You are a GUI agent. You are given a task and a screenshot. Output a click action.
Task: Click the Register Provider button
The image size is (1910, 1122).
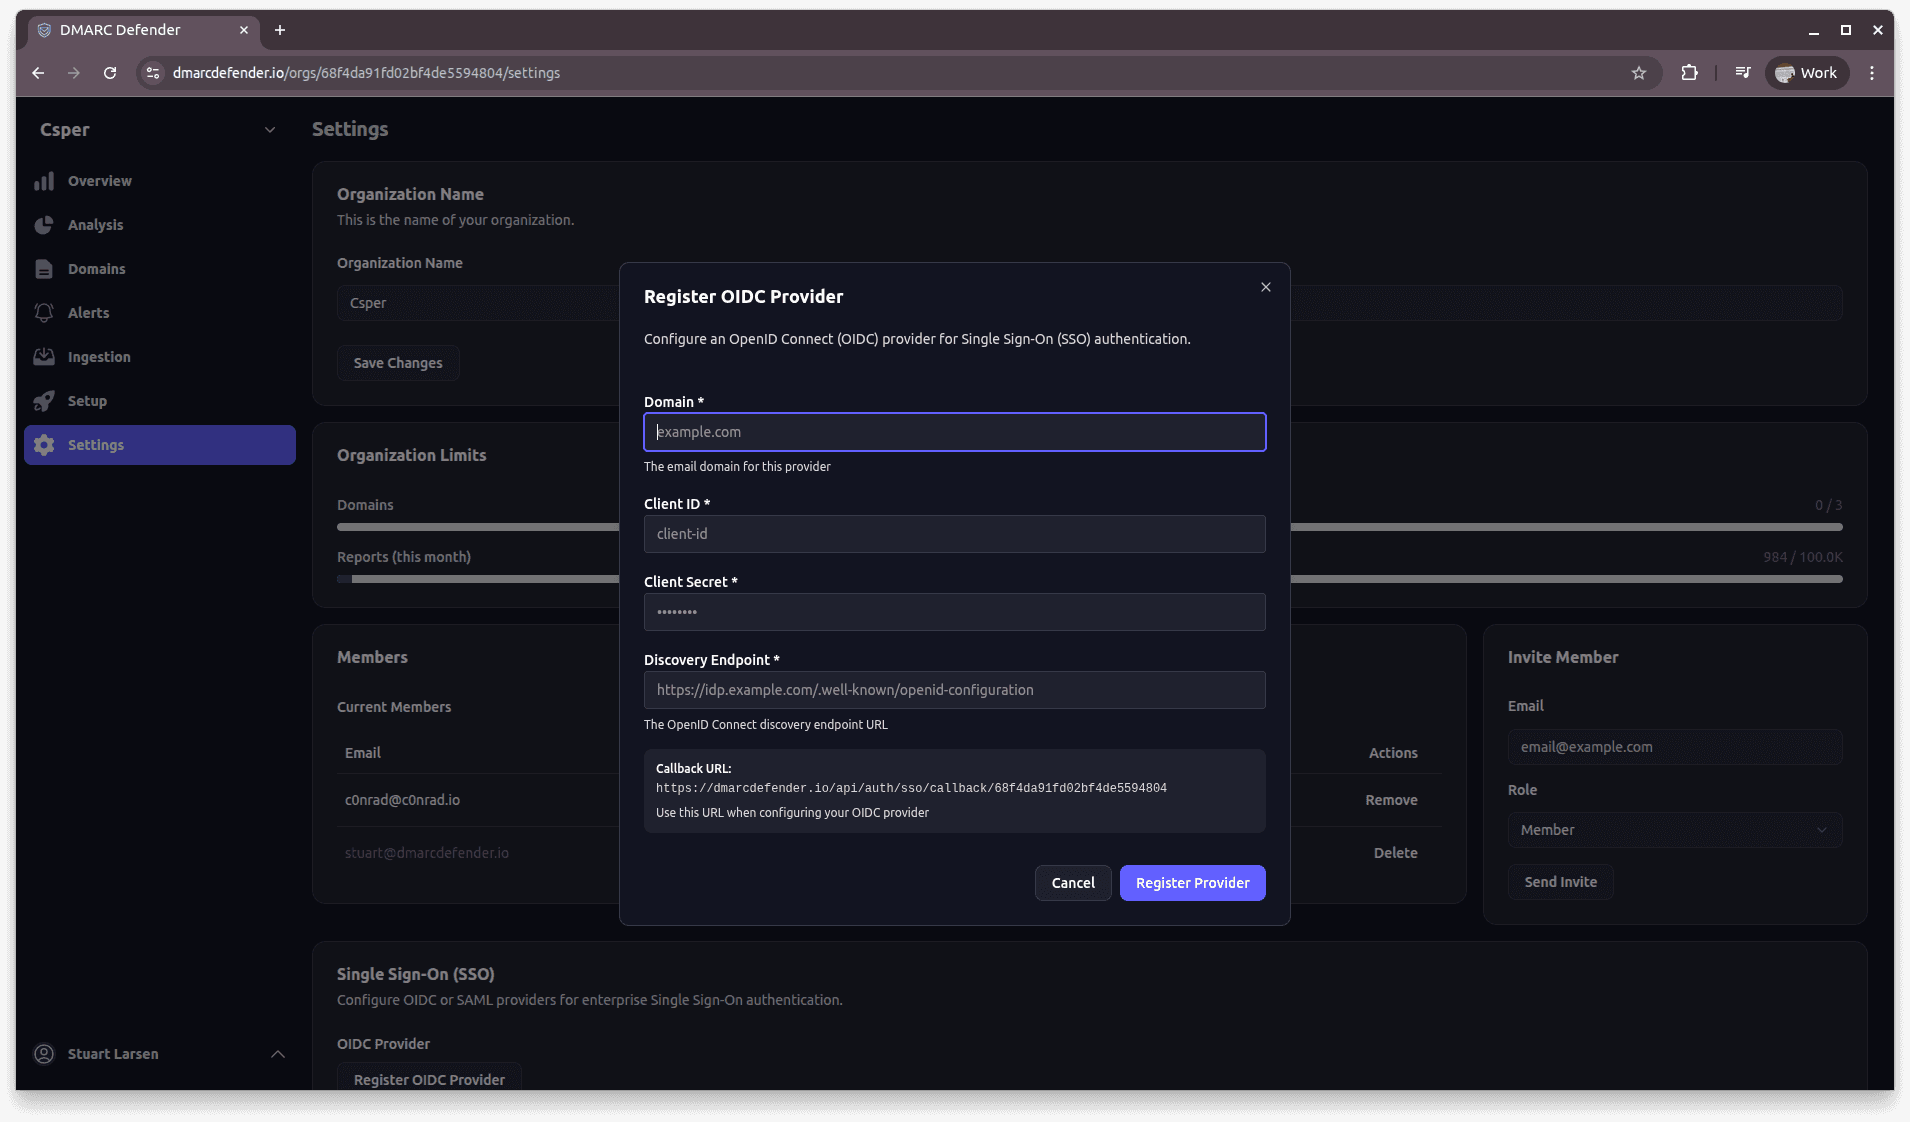(1192, 883)
